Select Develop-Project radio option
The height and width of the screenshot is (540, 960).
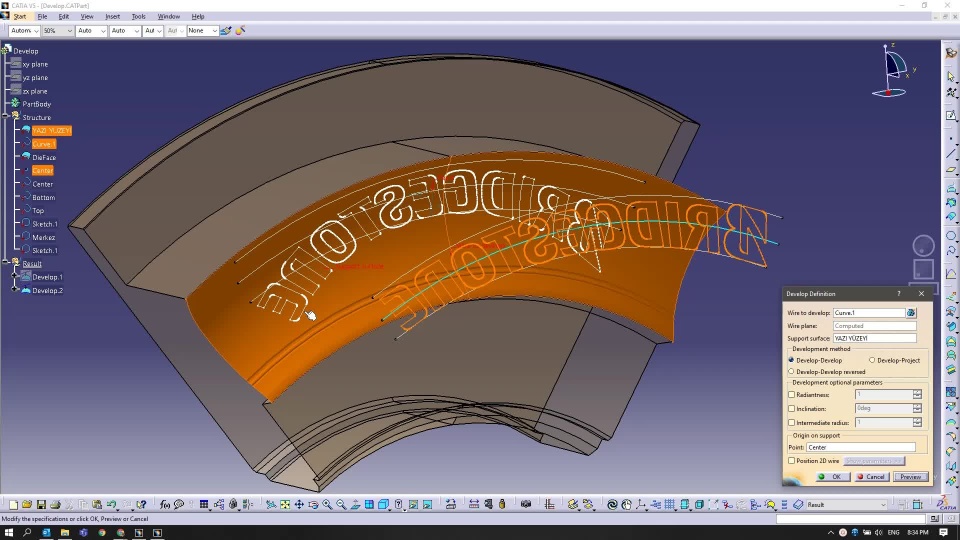[894, 361]
